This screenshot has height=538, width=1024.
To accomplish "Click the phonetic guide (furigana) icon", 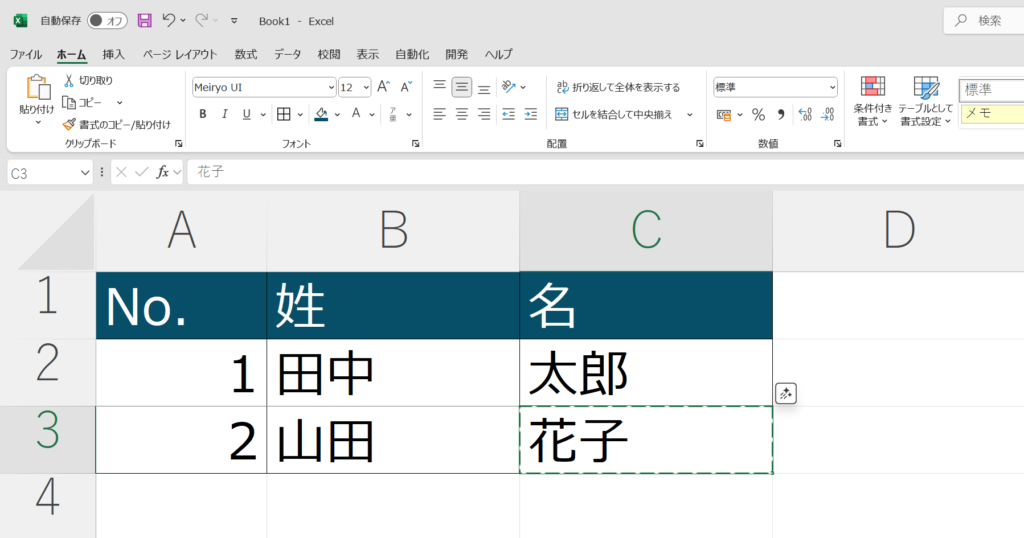I will click(392, 114).
